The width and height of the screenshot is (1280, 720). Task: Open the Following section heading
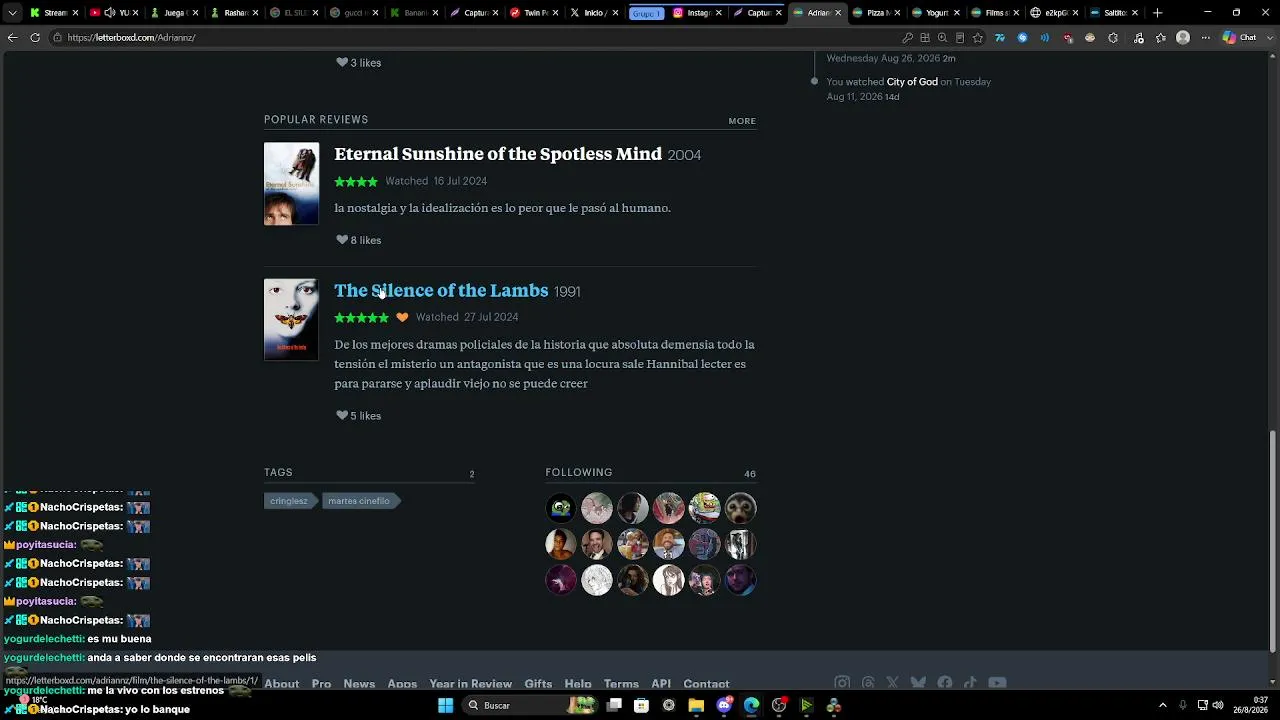(579, 472)
